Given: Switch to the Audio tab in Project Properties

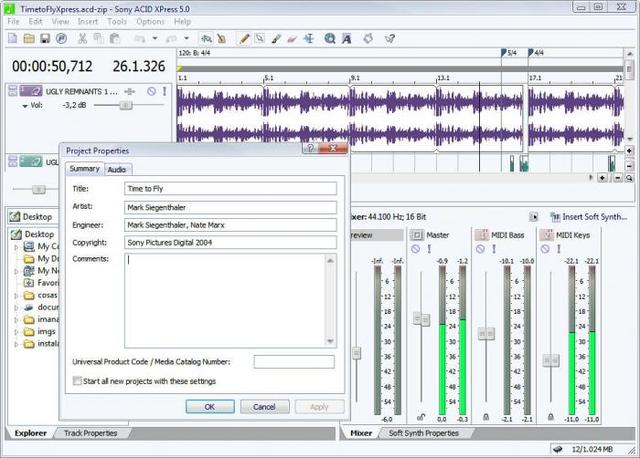Looking at the screenshot, I should (x=117, y=169).
